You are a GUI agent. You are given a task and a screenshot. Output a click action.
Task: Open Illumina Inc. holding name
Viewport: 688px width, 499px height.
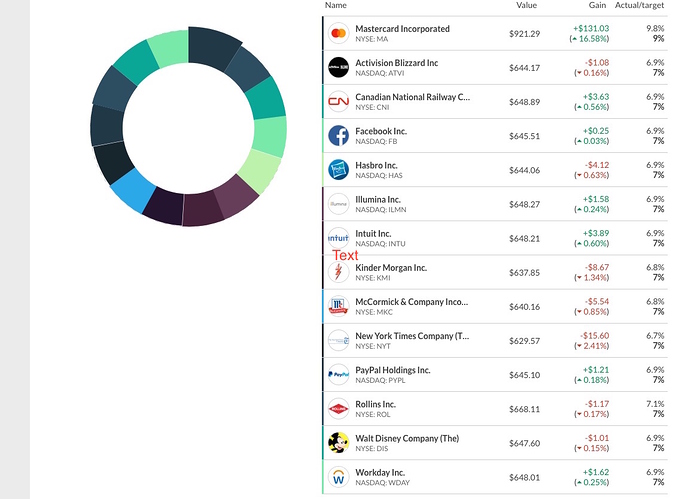tap(378, 200)
